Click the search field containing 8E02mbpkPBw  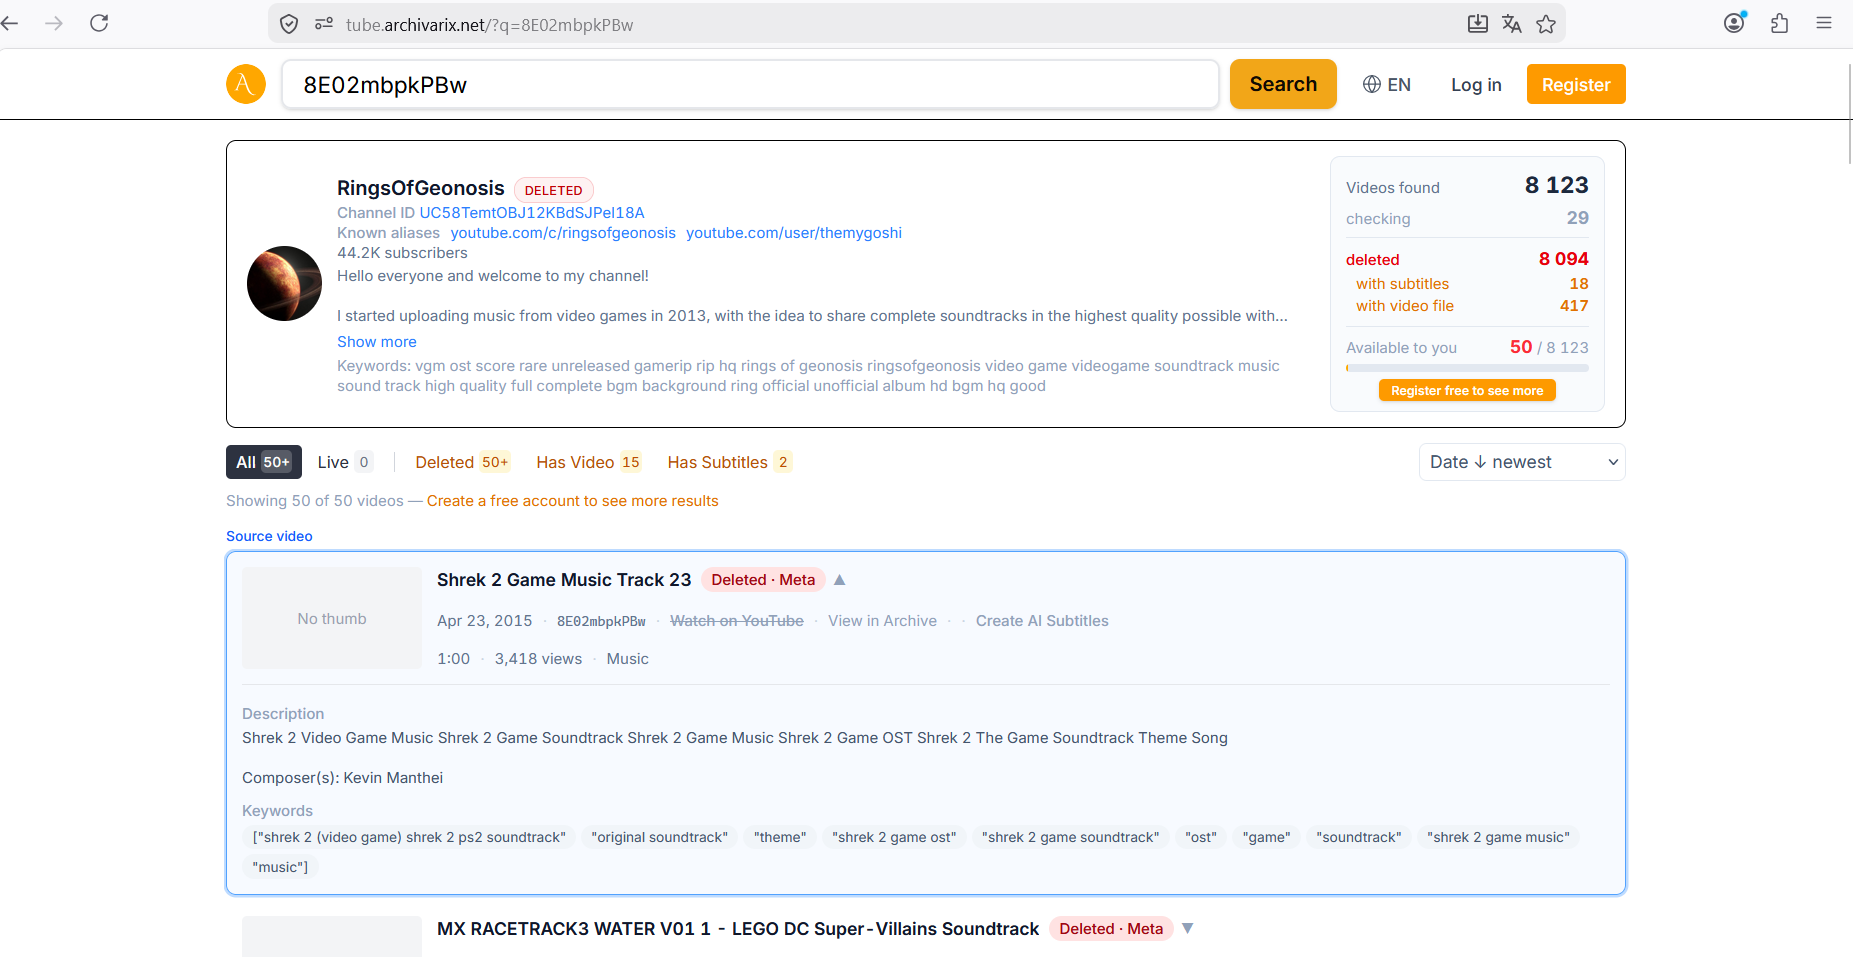(750, 84)
